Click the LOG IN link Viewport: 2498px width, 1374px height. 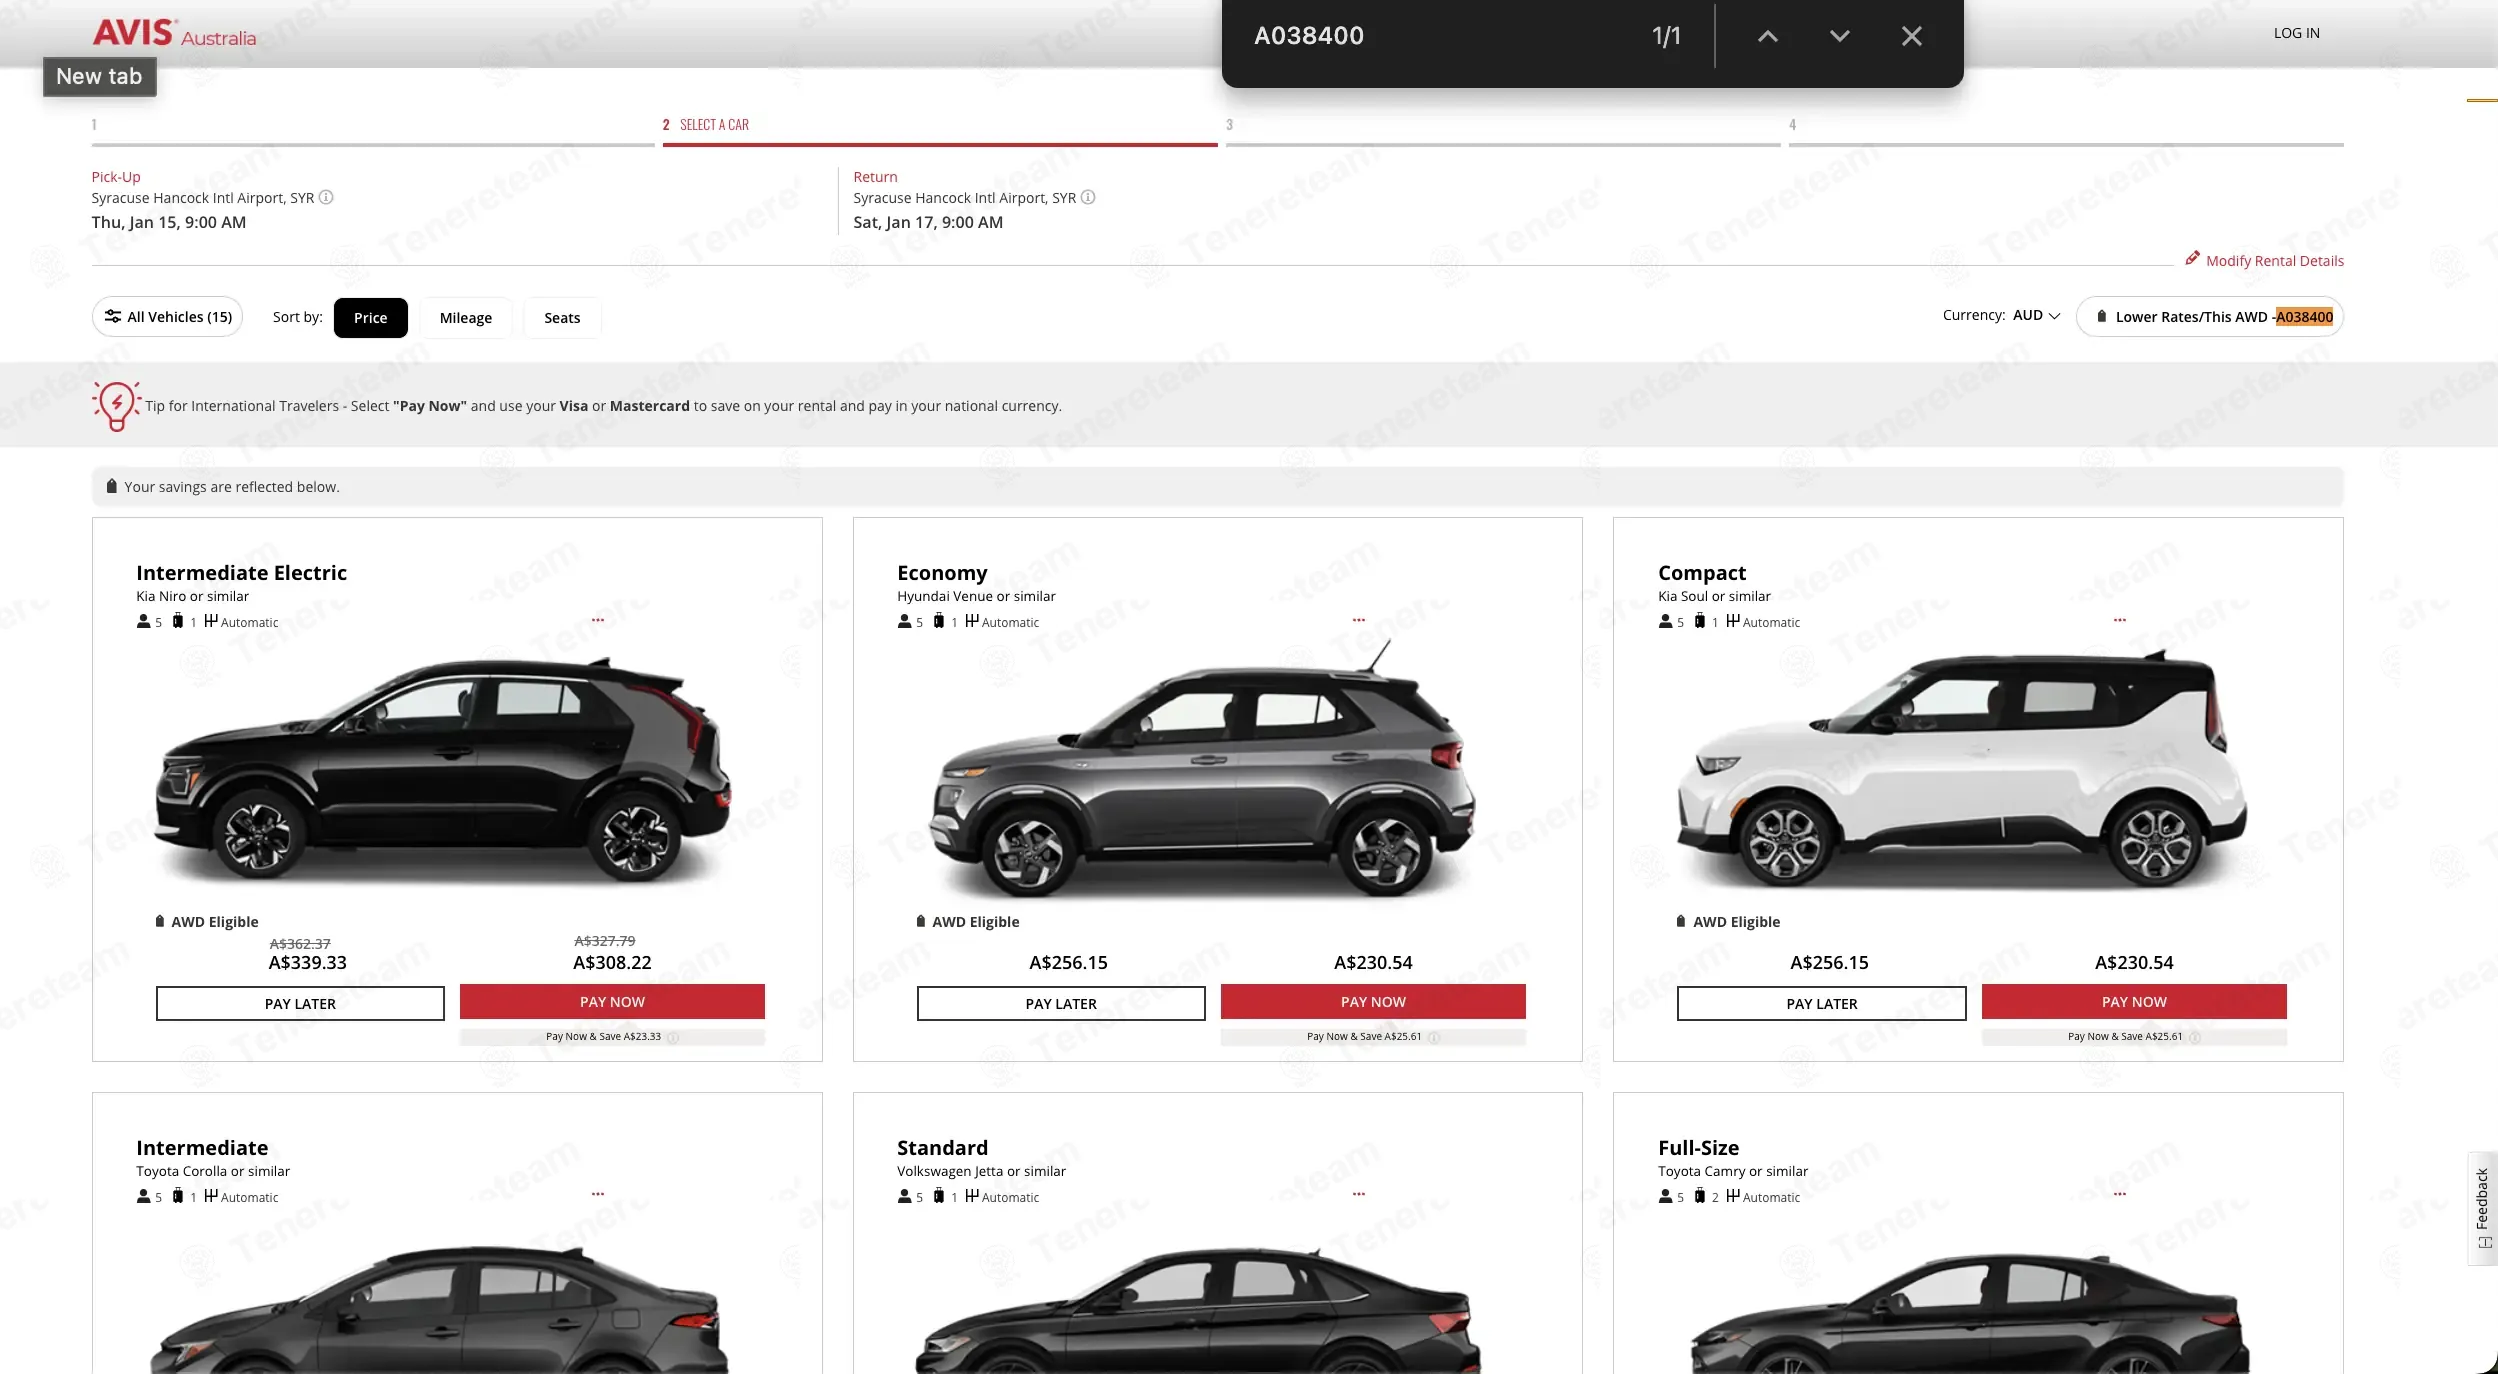(2296, 33)
